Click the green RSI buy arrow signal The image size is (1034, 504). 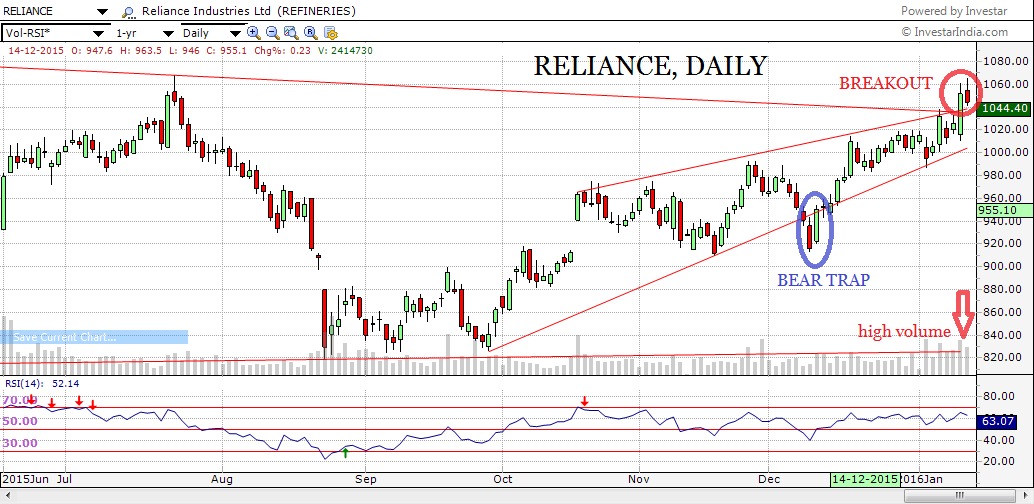(x=345, y=452)
